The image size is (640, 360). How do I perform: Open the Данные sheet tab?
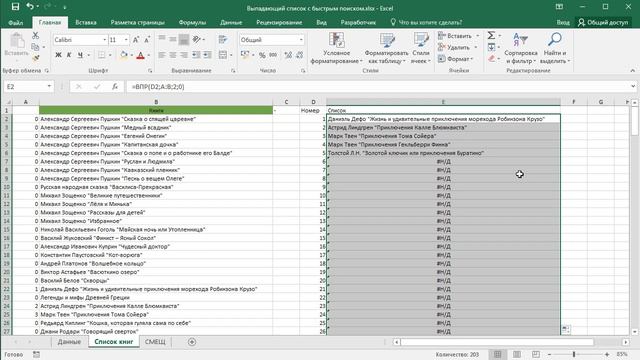(69, 342)
